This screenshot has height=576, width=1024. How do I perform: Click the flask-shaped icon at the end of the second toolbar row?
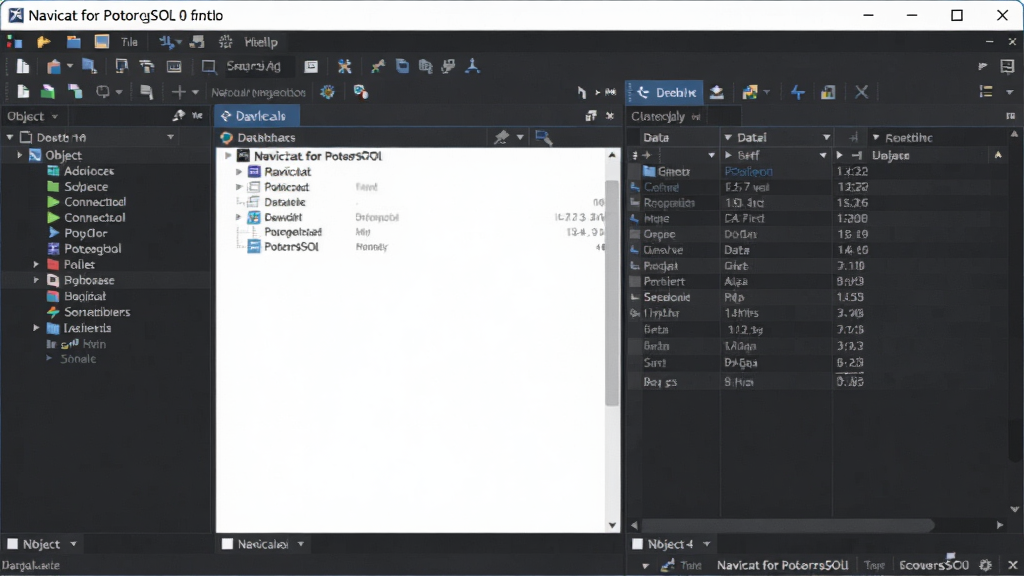click(x=472, y=66)
